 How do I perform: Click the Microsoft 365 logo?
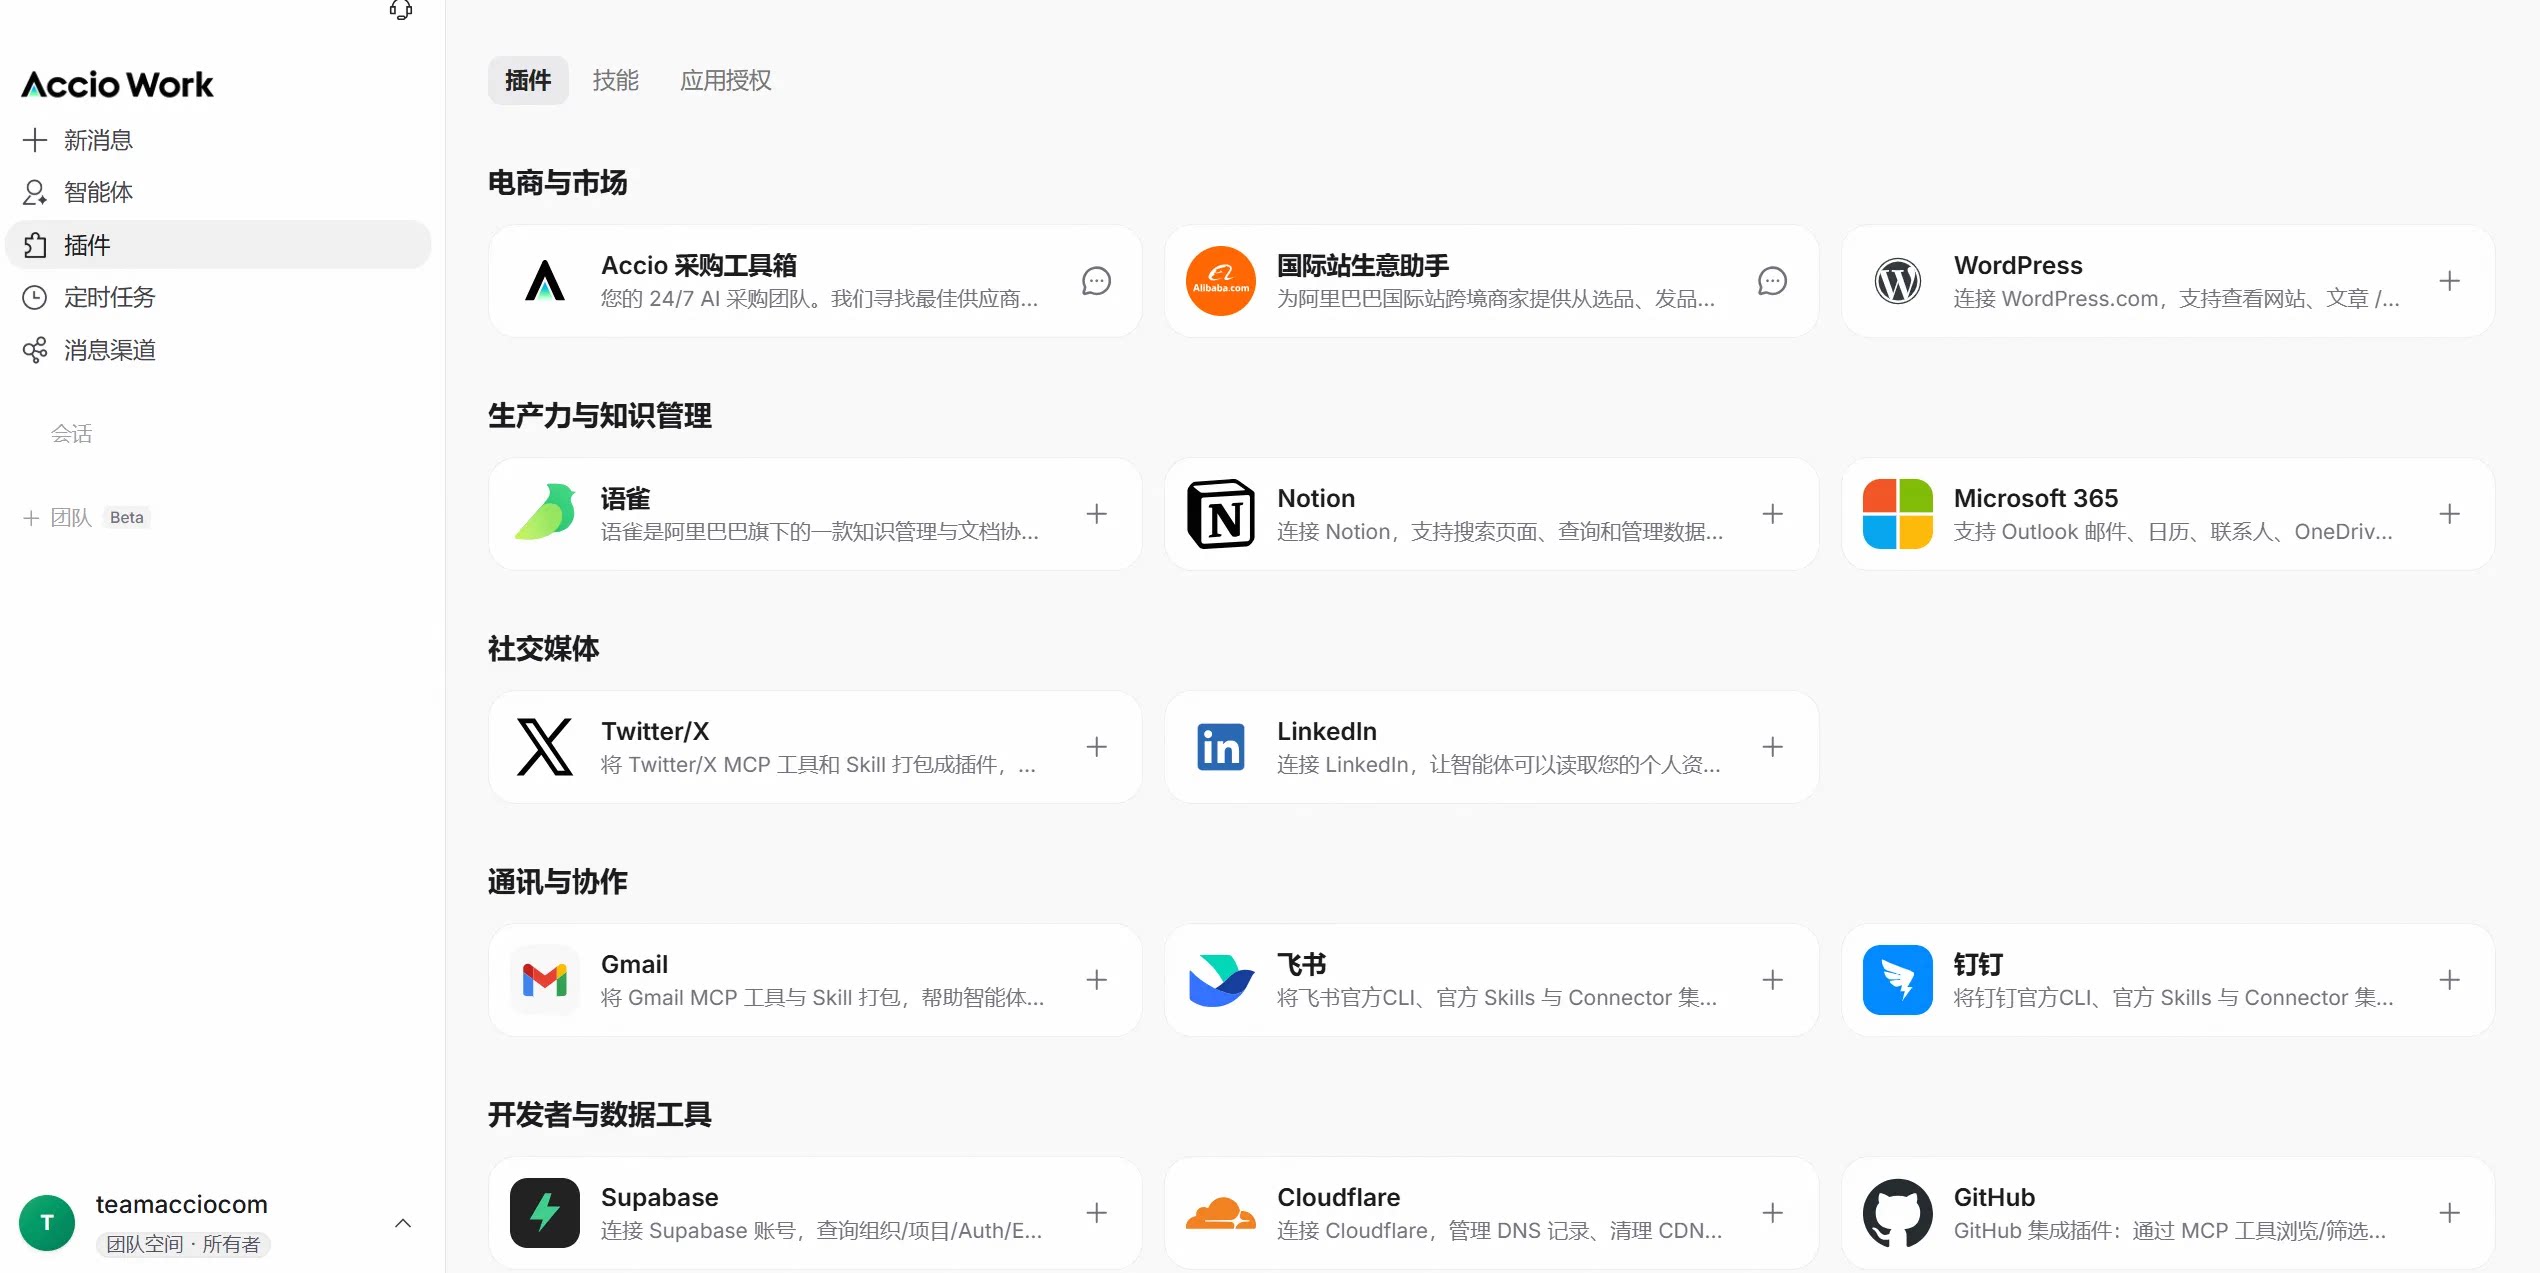1898,514
